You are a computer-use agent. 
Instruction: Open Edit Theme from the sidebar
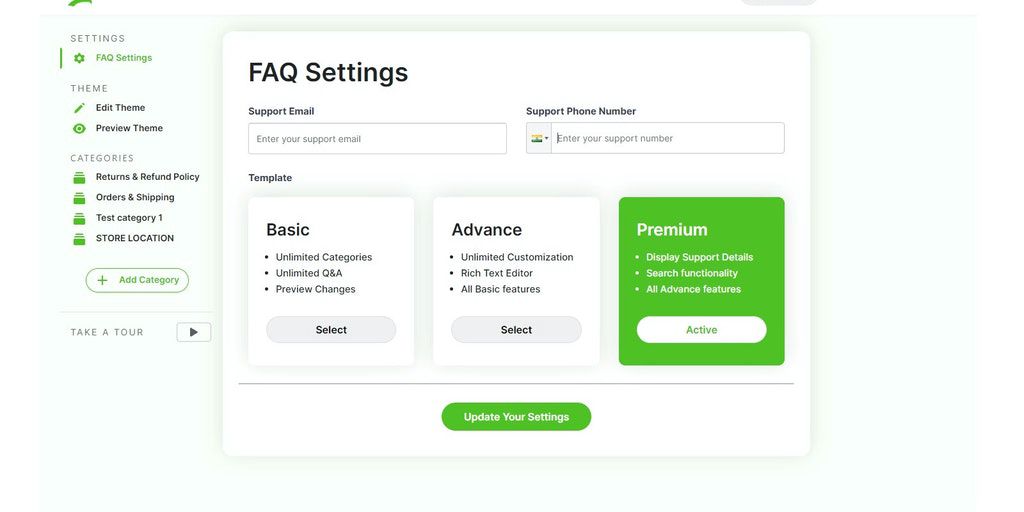[120, 108]
